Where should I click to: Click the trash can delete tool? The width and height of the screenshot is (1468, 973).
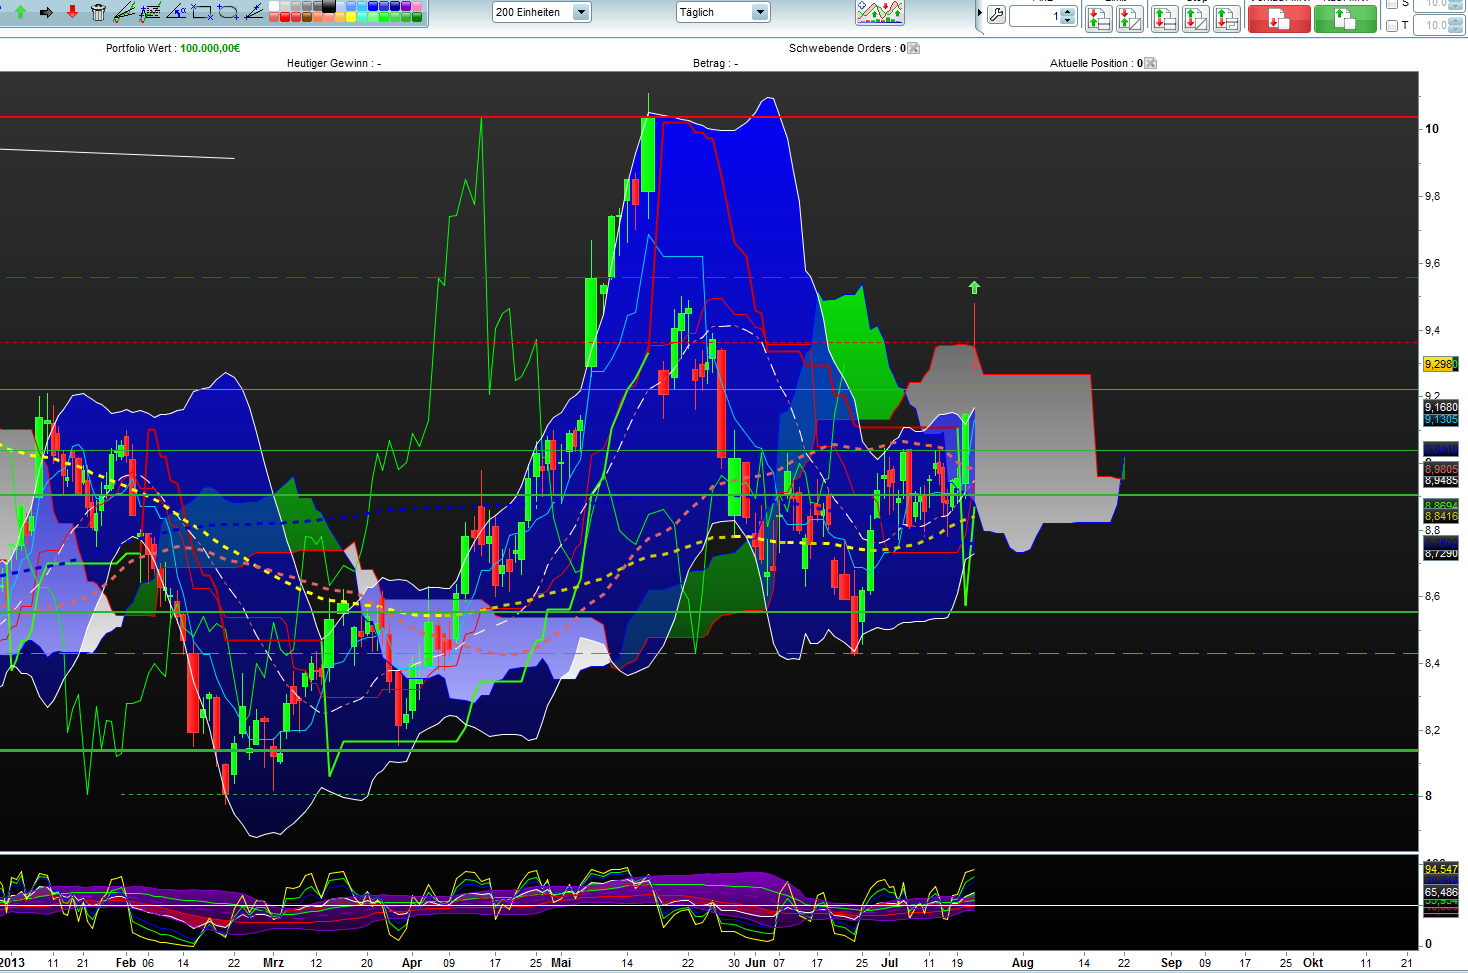point(98,12)
